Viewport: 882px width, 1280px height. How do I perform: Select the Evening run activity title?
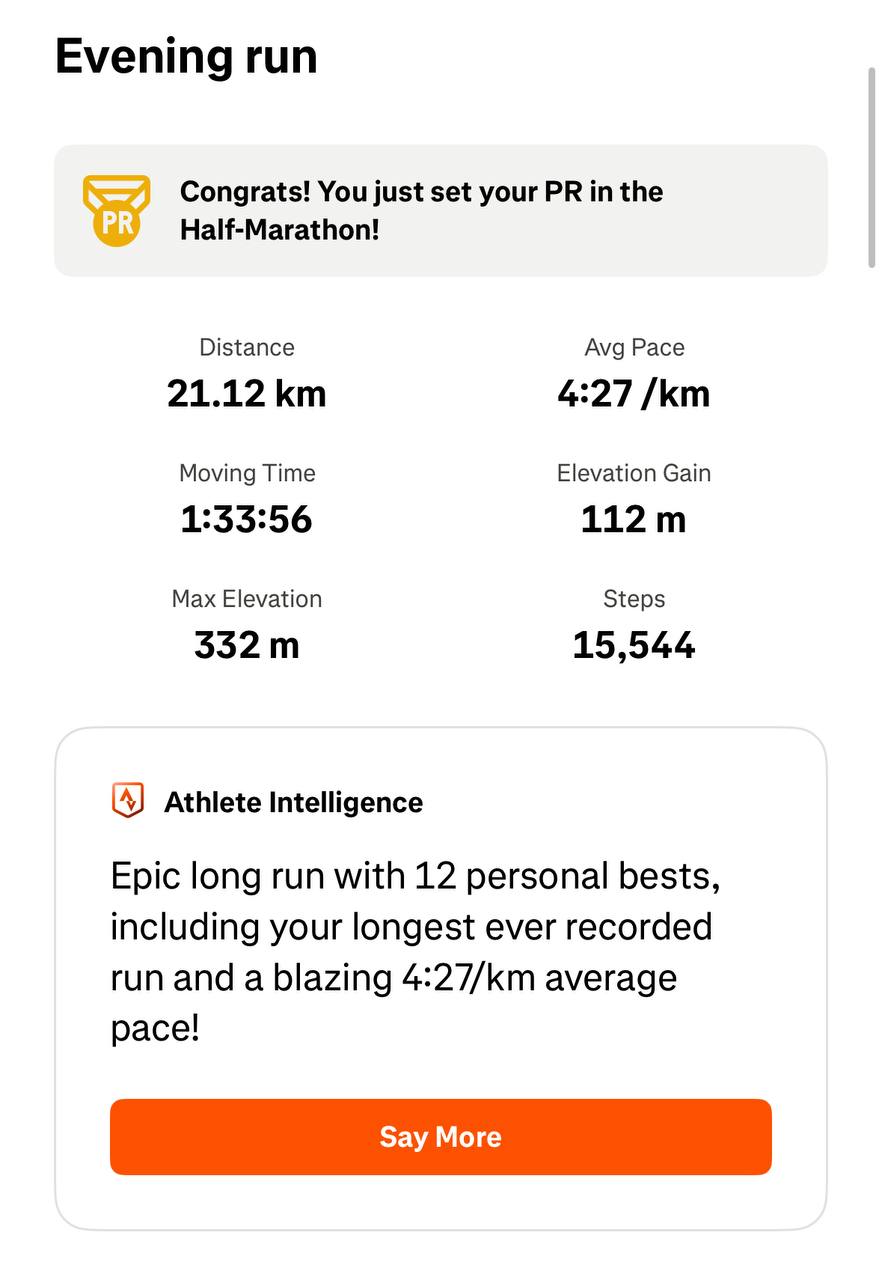click(x=186, y=56)
